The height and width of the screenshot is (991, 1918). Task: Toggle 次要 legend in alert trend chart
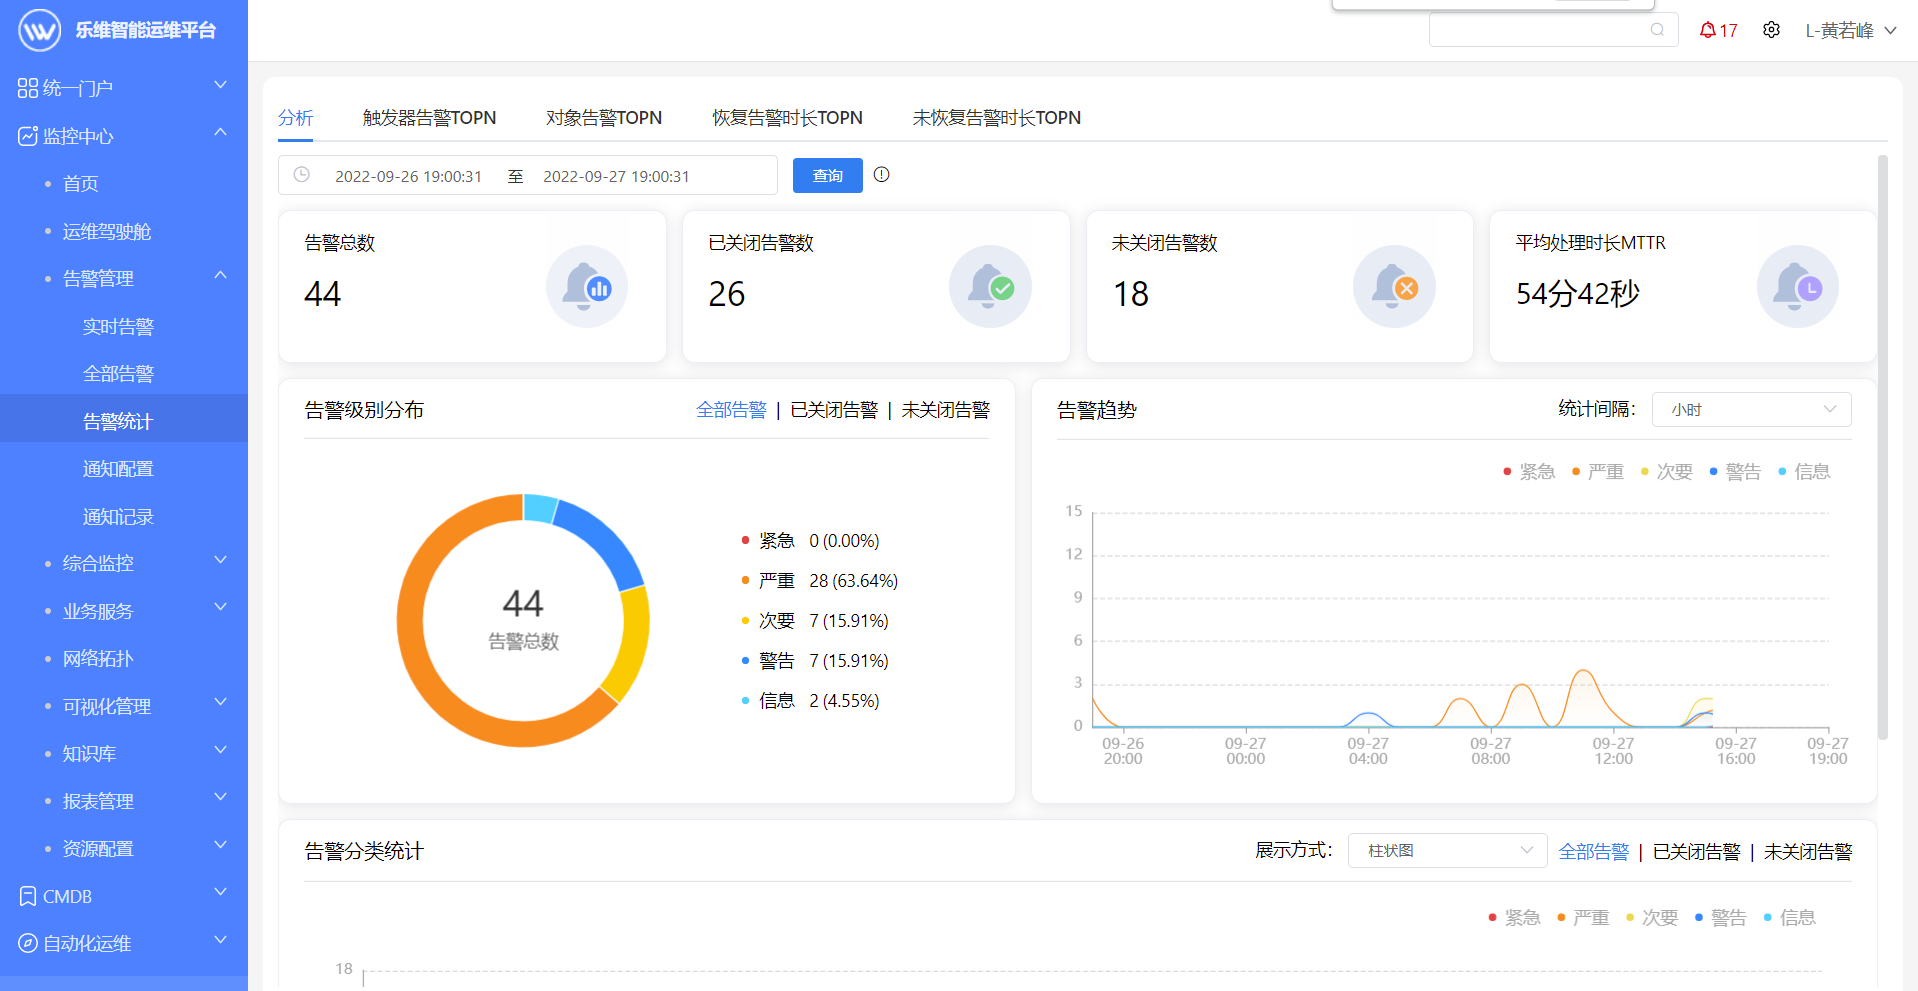(x=1667, y=471)
